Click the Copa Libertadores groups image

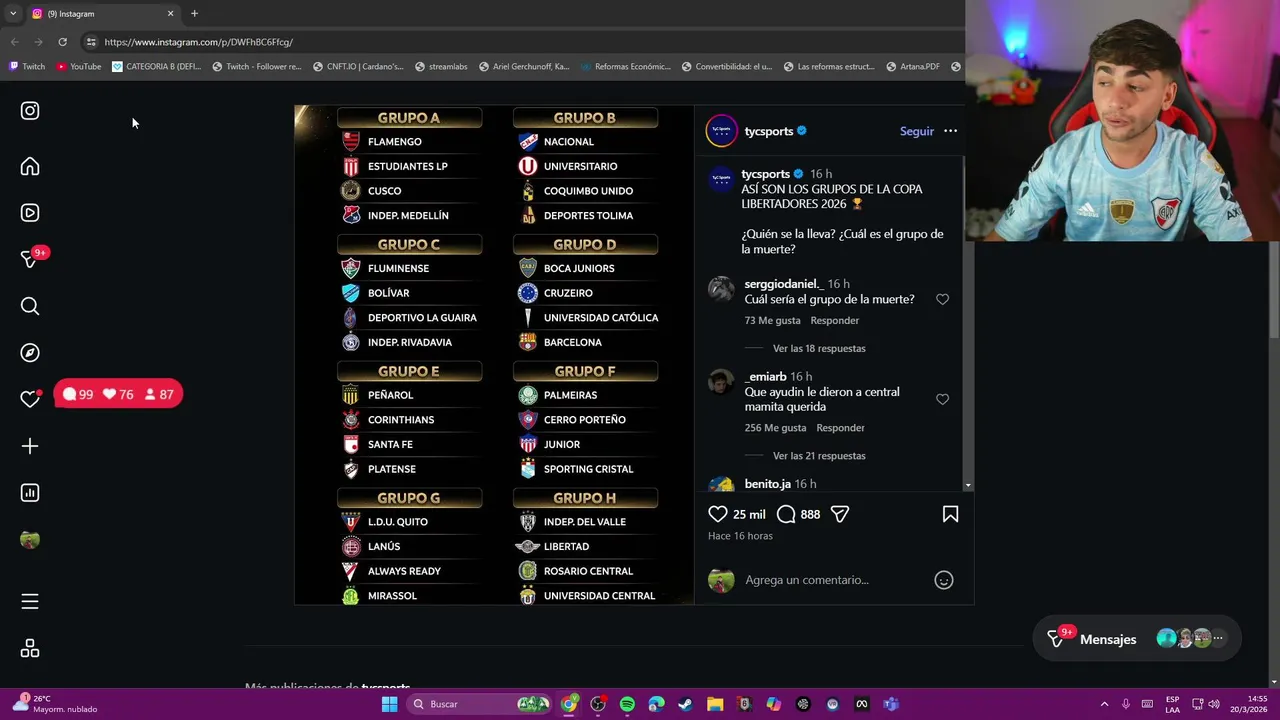tap(494, 354)
